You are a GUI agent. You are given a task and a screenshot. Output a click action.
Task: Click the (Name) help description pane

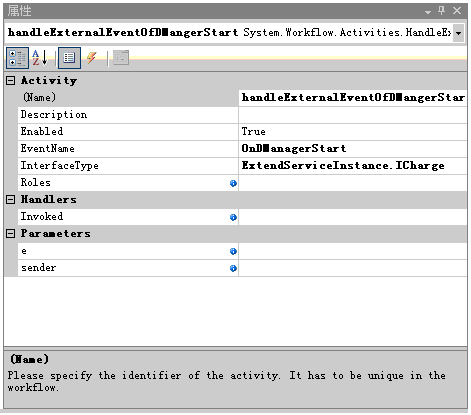click(235, 379)
